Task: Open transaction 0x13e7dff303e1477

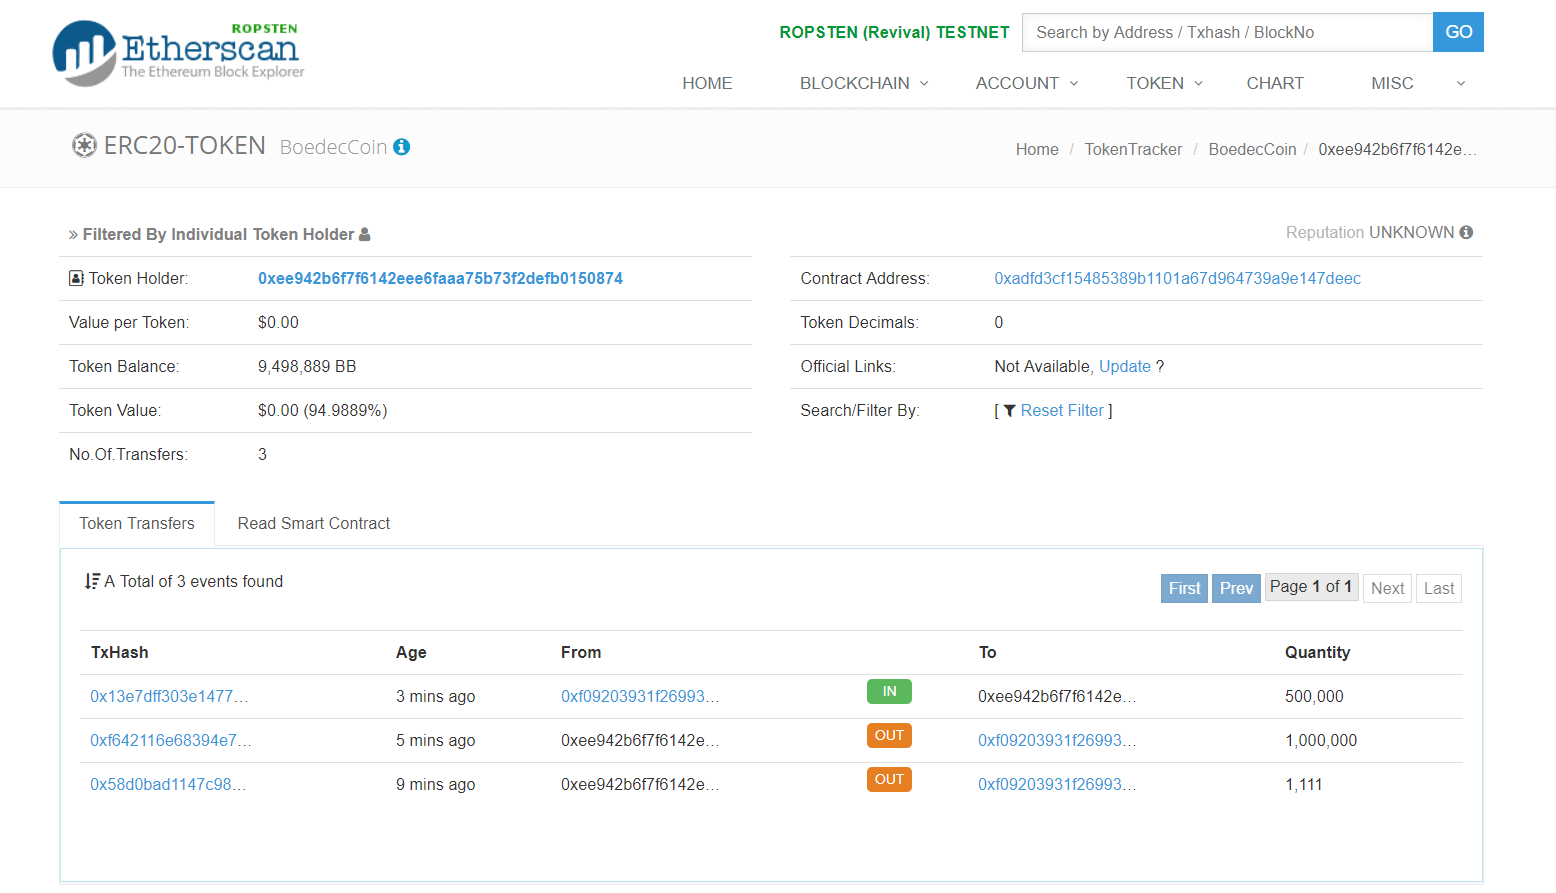Action: click(168, 697)
